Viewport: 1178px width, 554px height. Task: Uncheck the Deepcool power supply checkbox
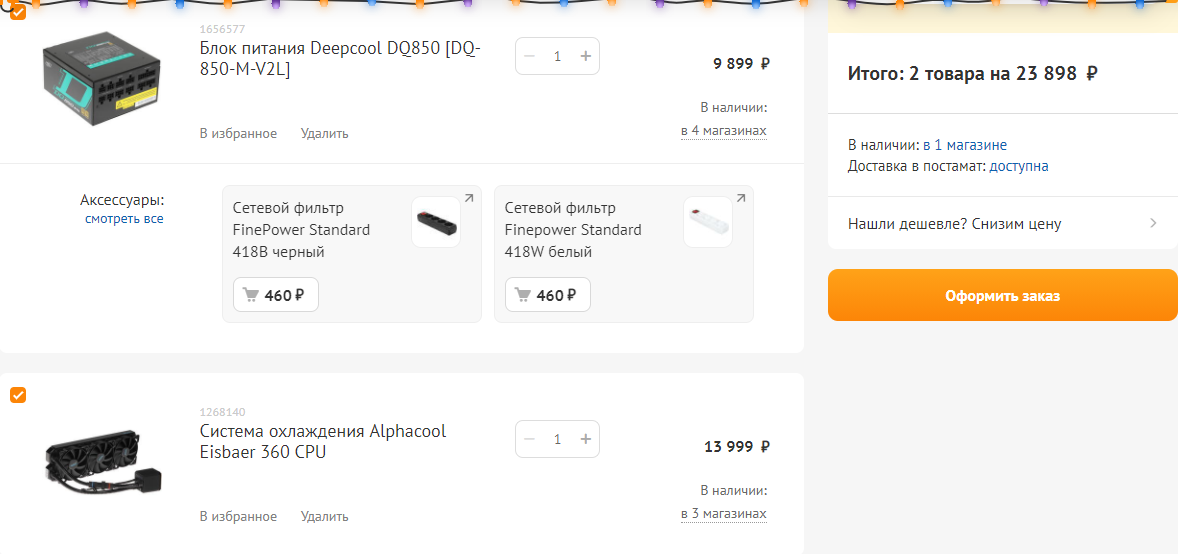point(18,12)
